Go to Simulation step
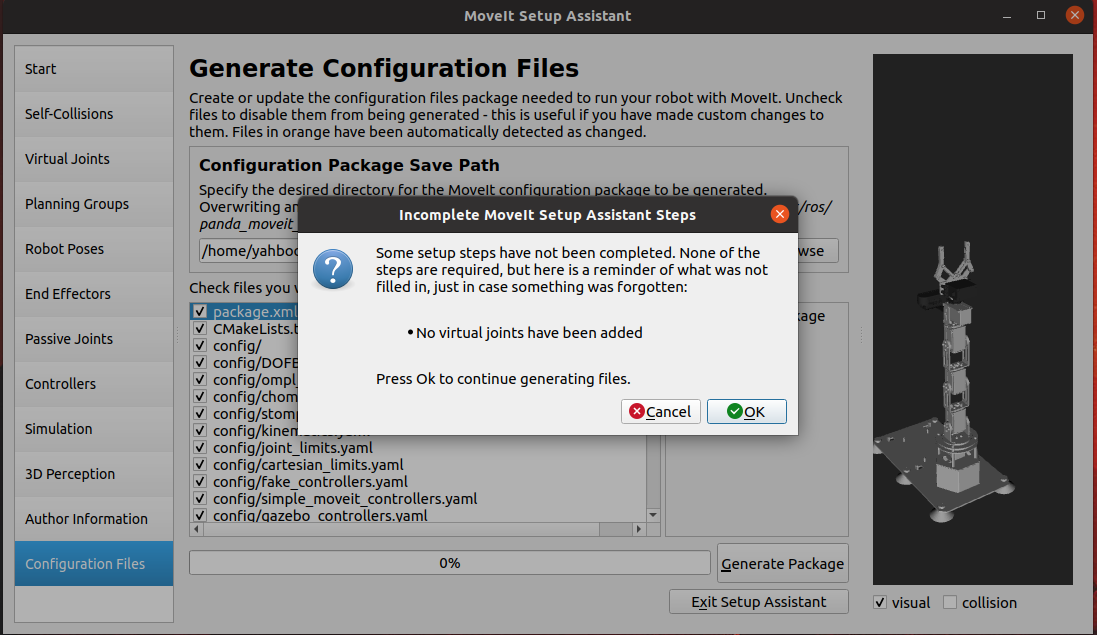The height and width of the screenshot is (635, 1097). [x=94, y=429]
